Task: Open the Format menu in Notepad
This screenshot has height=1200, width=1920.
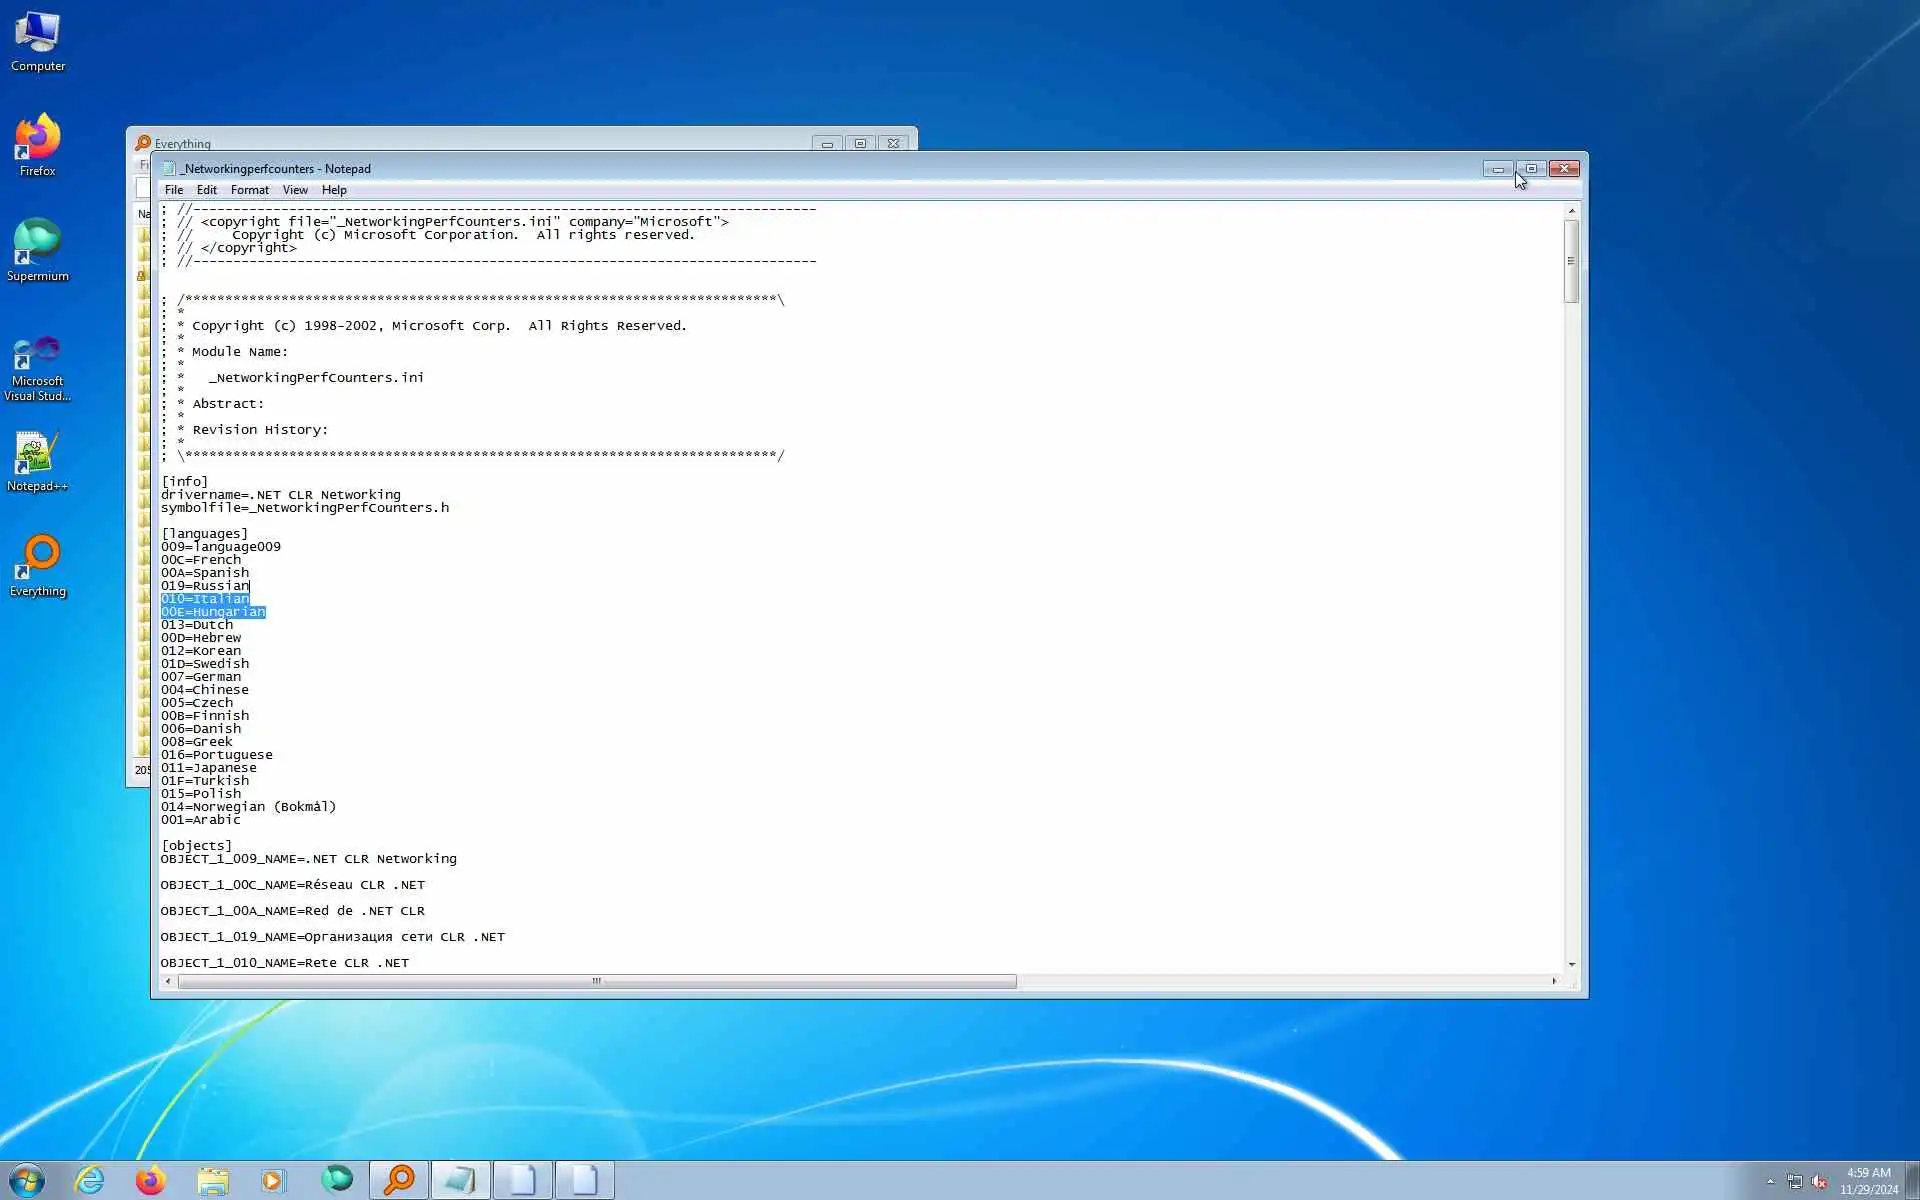Action: [249, 190]
